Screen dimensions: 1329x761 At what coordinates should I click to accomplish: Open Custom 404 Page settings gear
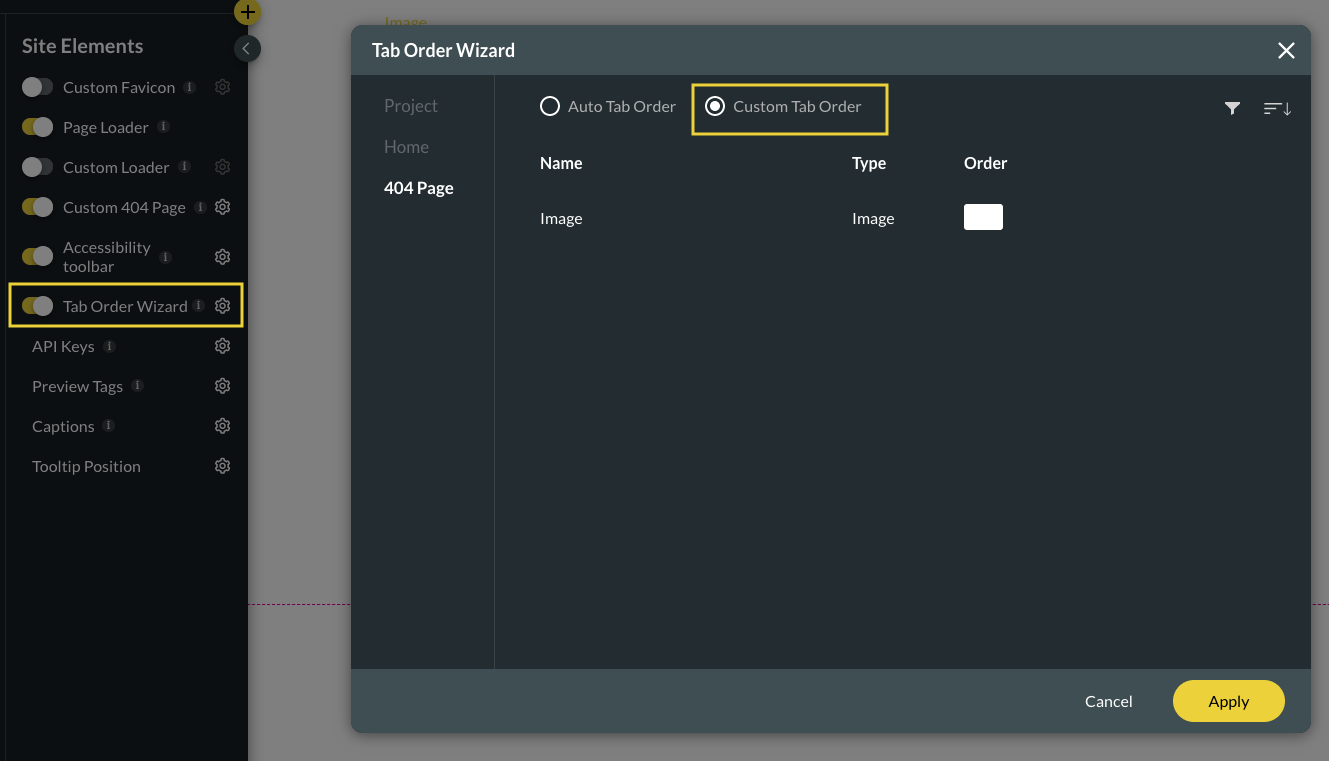223,207
